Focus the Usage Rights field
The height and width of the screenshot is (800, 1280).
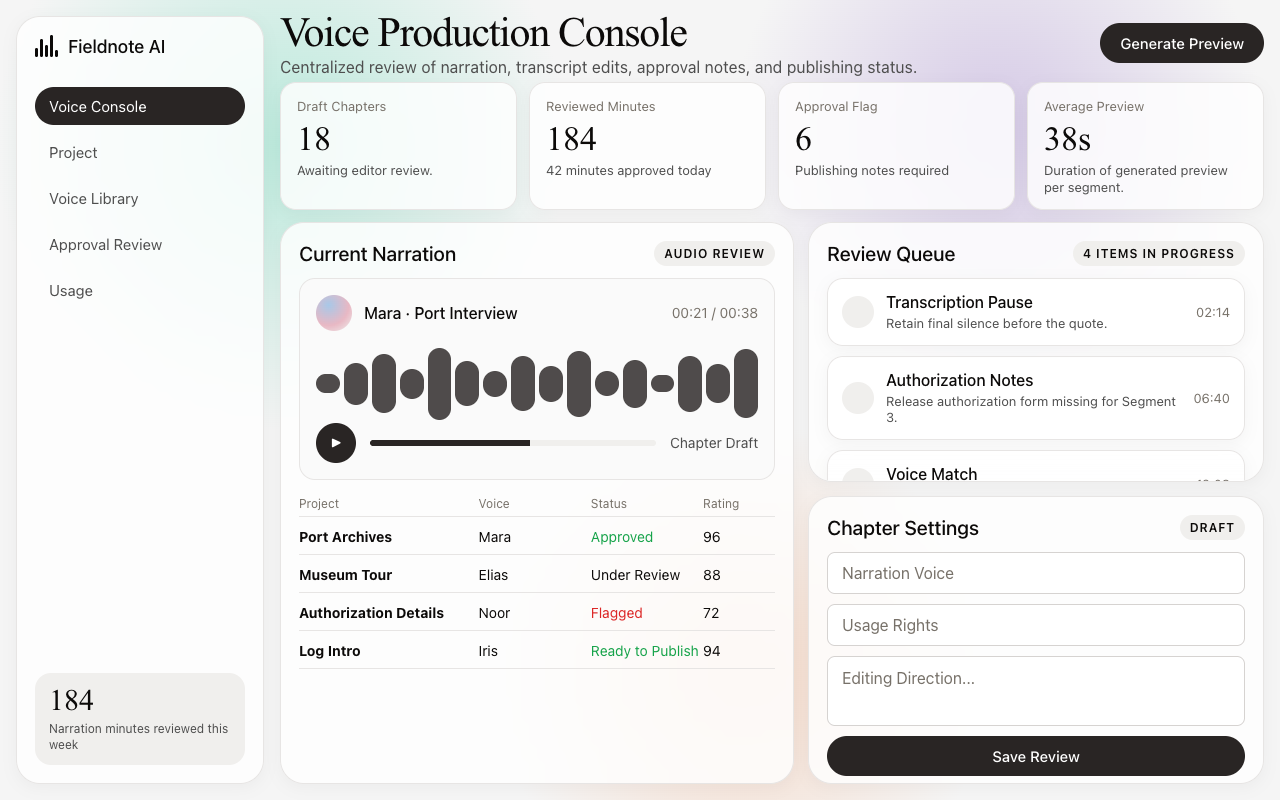pyautogui.click(x=1036, y=625)
